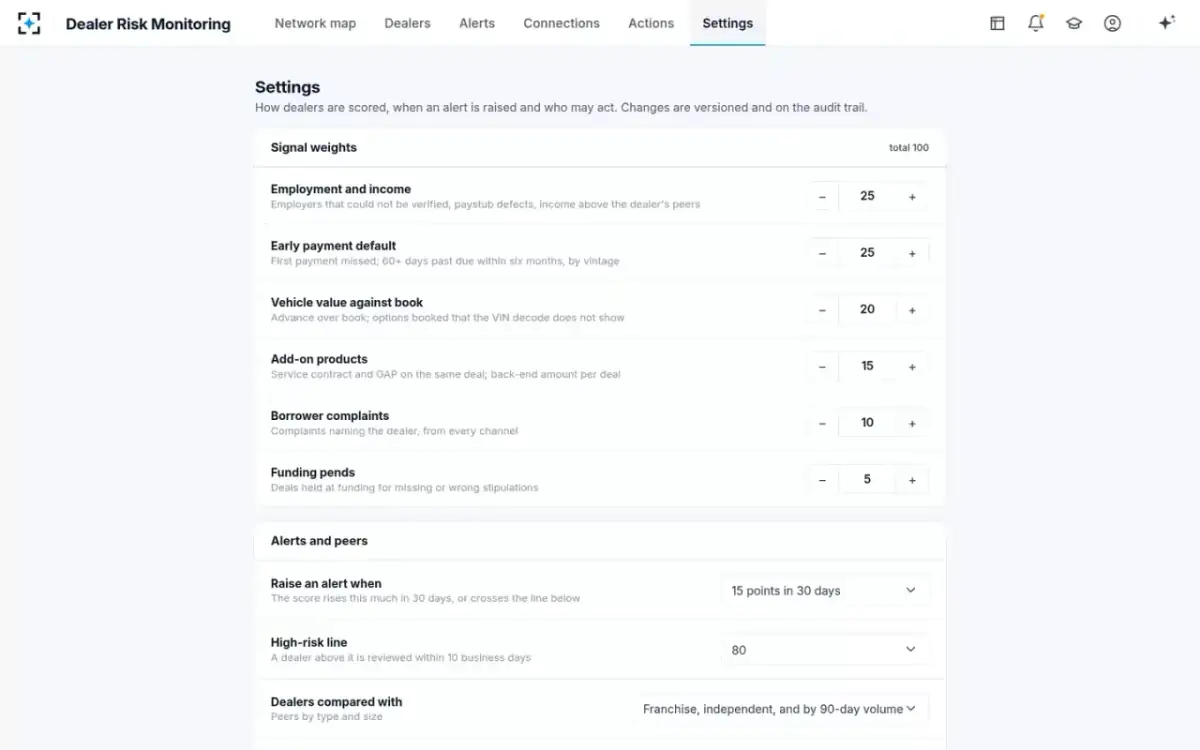Click Funding pends value field 5
This screenshot has width=1200, height=750.
[867, 480]
